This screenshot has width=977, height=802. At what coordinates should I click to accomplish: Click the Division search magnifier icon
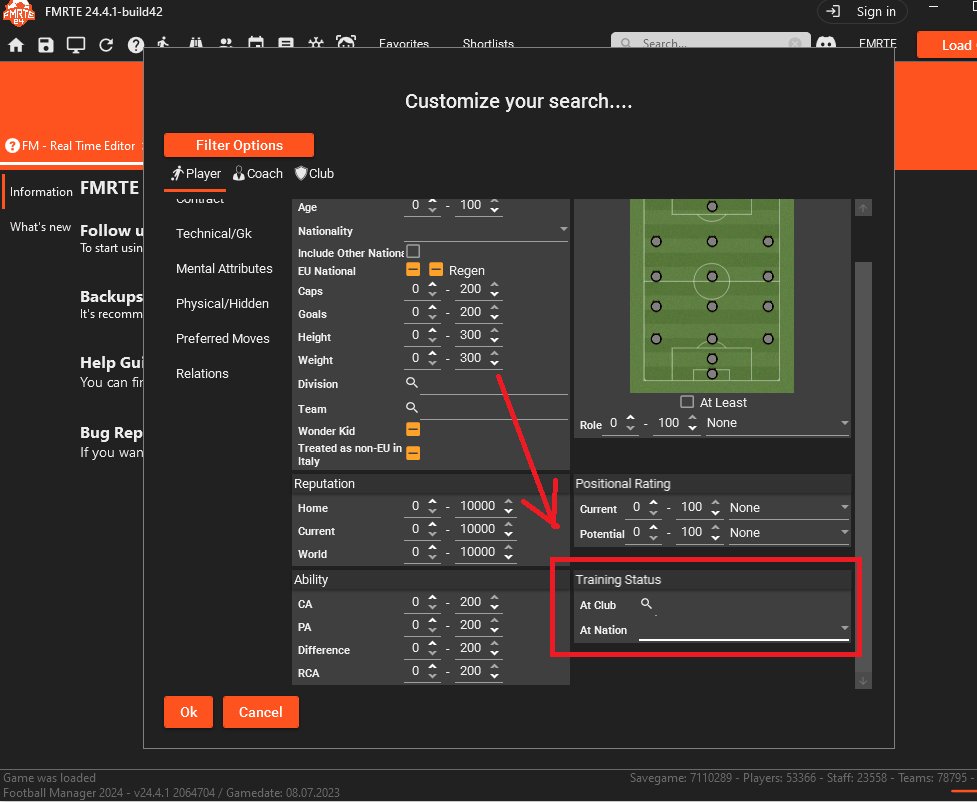(x=412, y=383)
